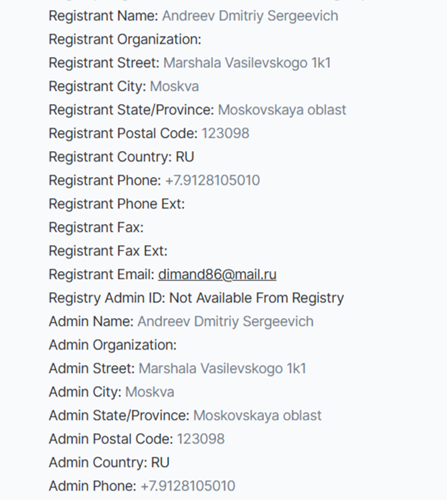Image resolution: width=447 pixels, height=500 pixels.
Task: Select Admin State/Province value Moskovskaya oblast
Action: [257, 416]
